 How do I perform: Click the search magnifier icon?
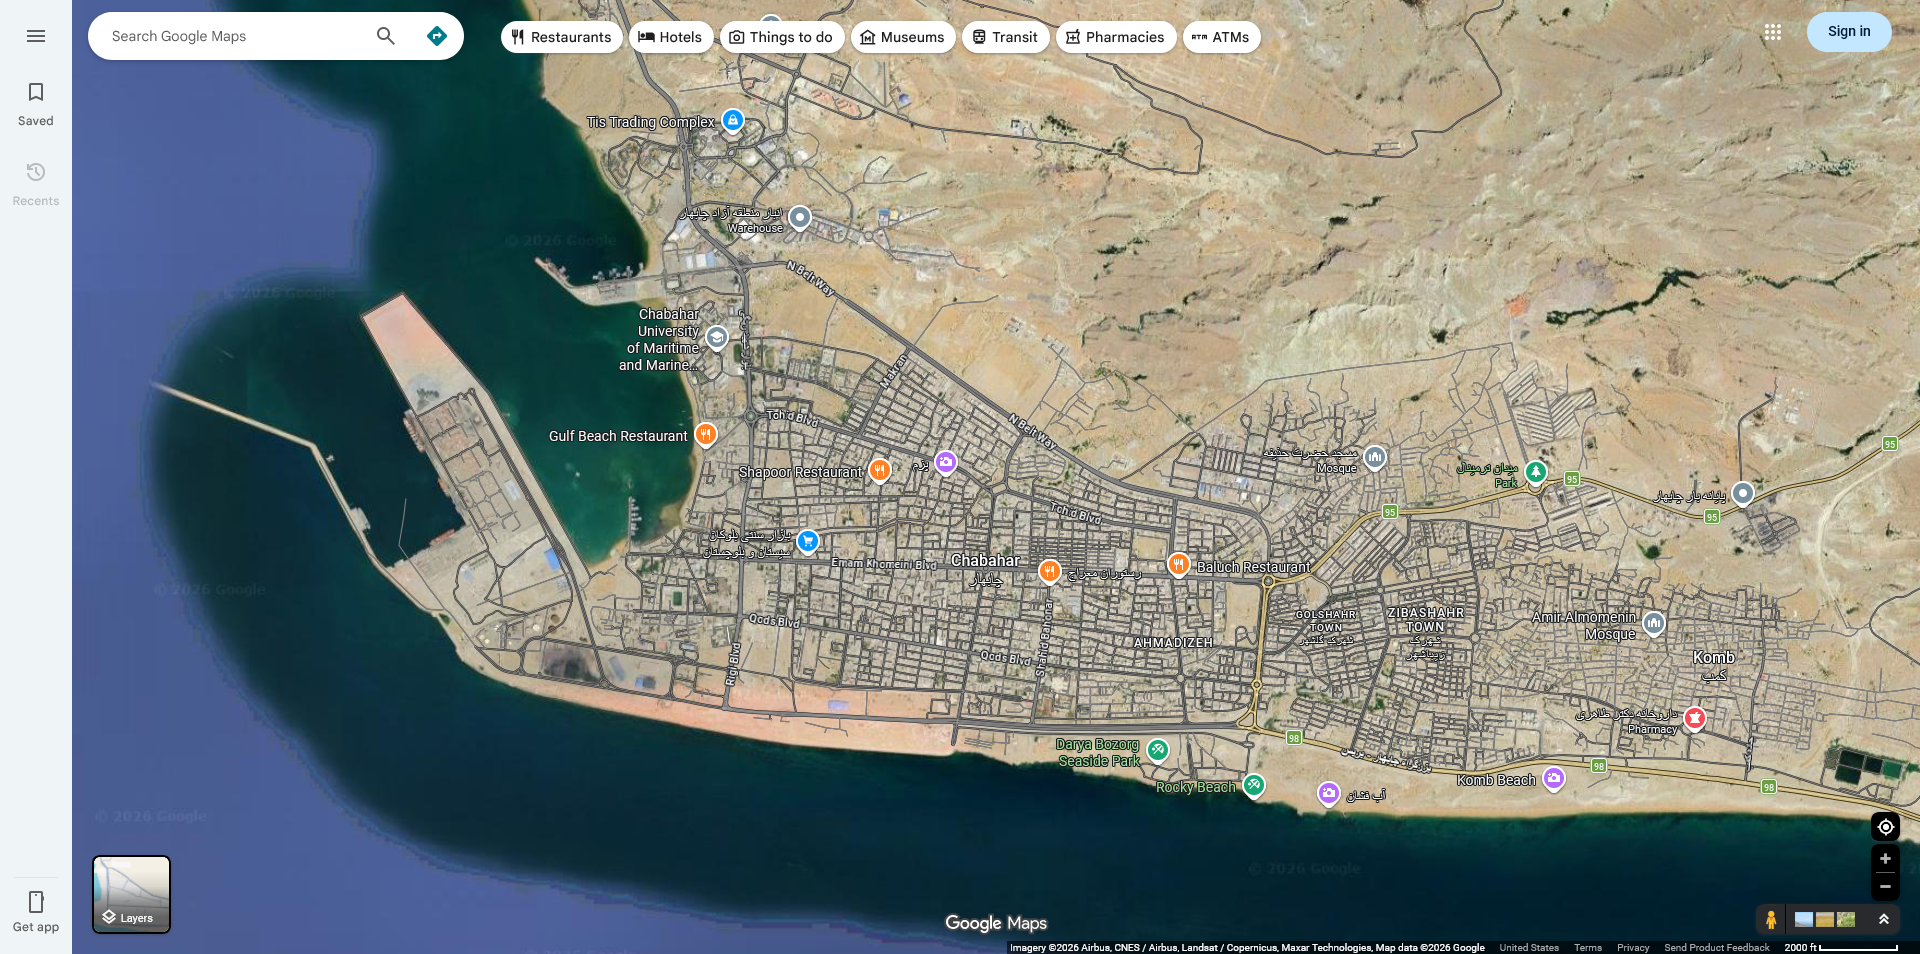coord(385,36)
